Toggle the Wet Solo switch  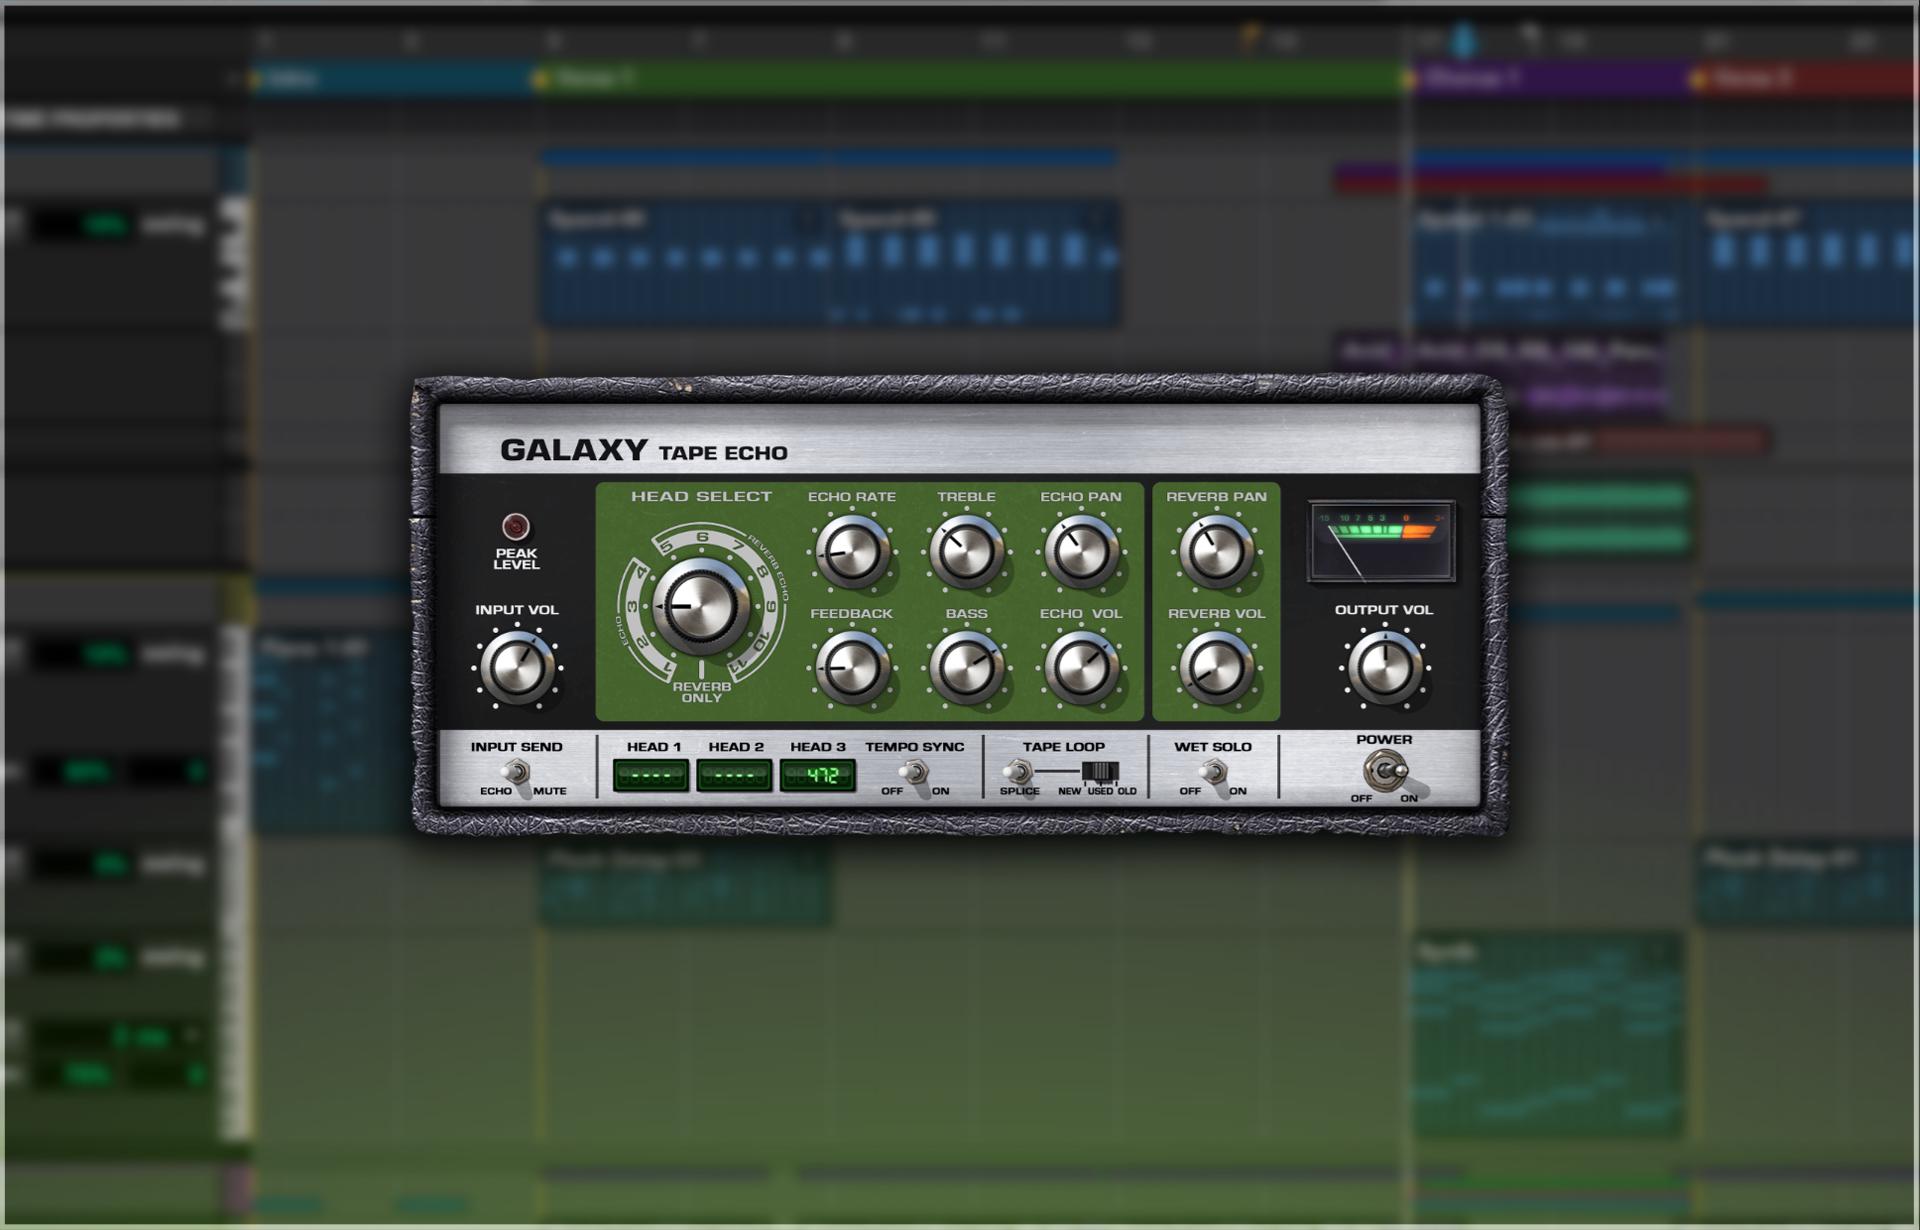tap(1213, 772)
